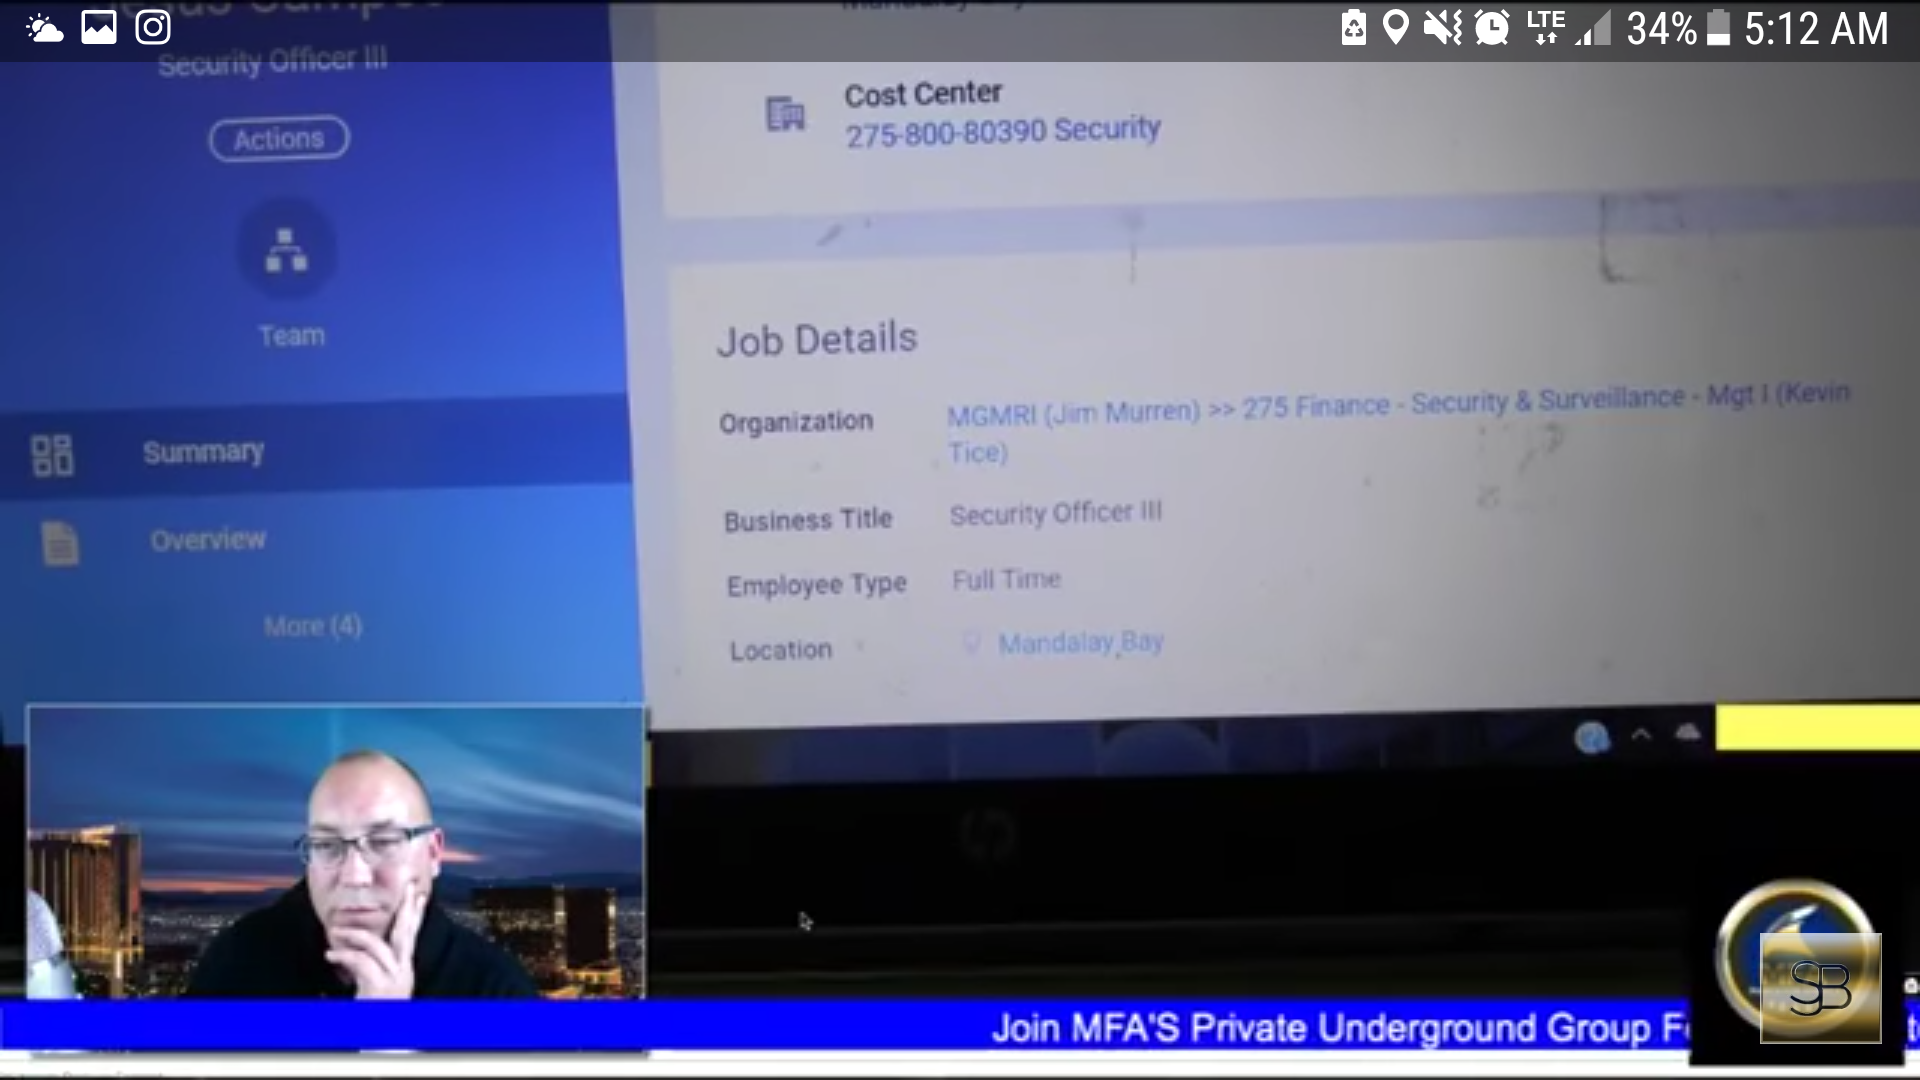Tap the weather notification icon
Screen dimensions: 1920x1080
point(44,27)
